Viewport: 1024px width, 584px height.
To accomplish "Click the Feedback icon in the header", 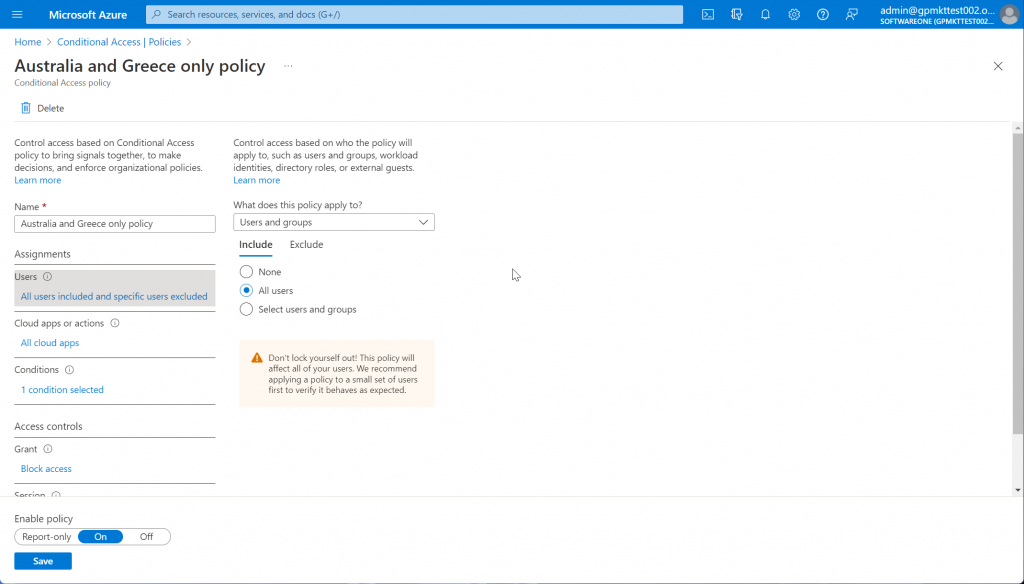I will coord(852,14).
